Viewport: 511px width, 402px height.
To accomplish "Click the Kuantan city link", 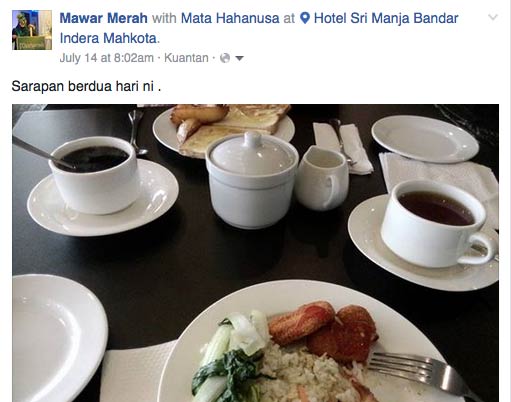I will [x=186, y=58].
